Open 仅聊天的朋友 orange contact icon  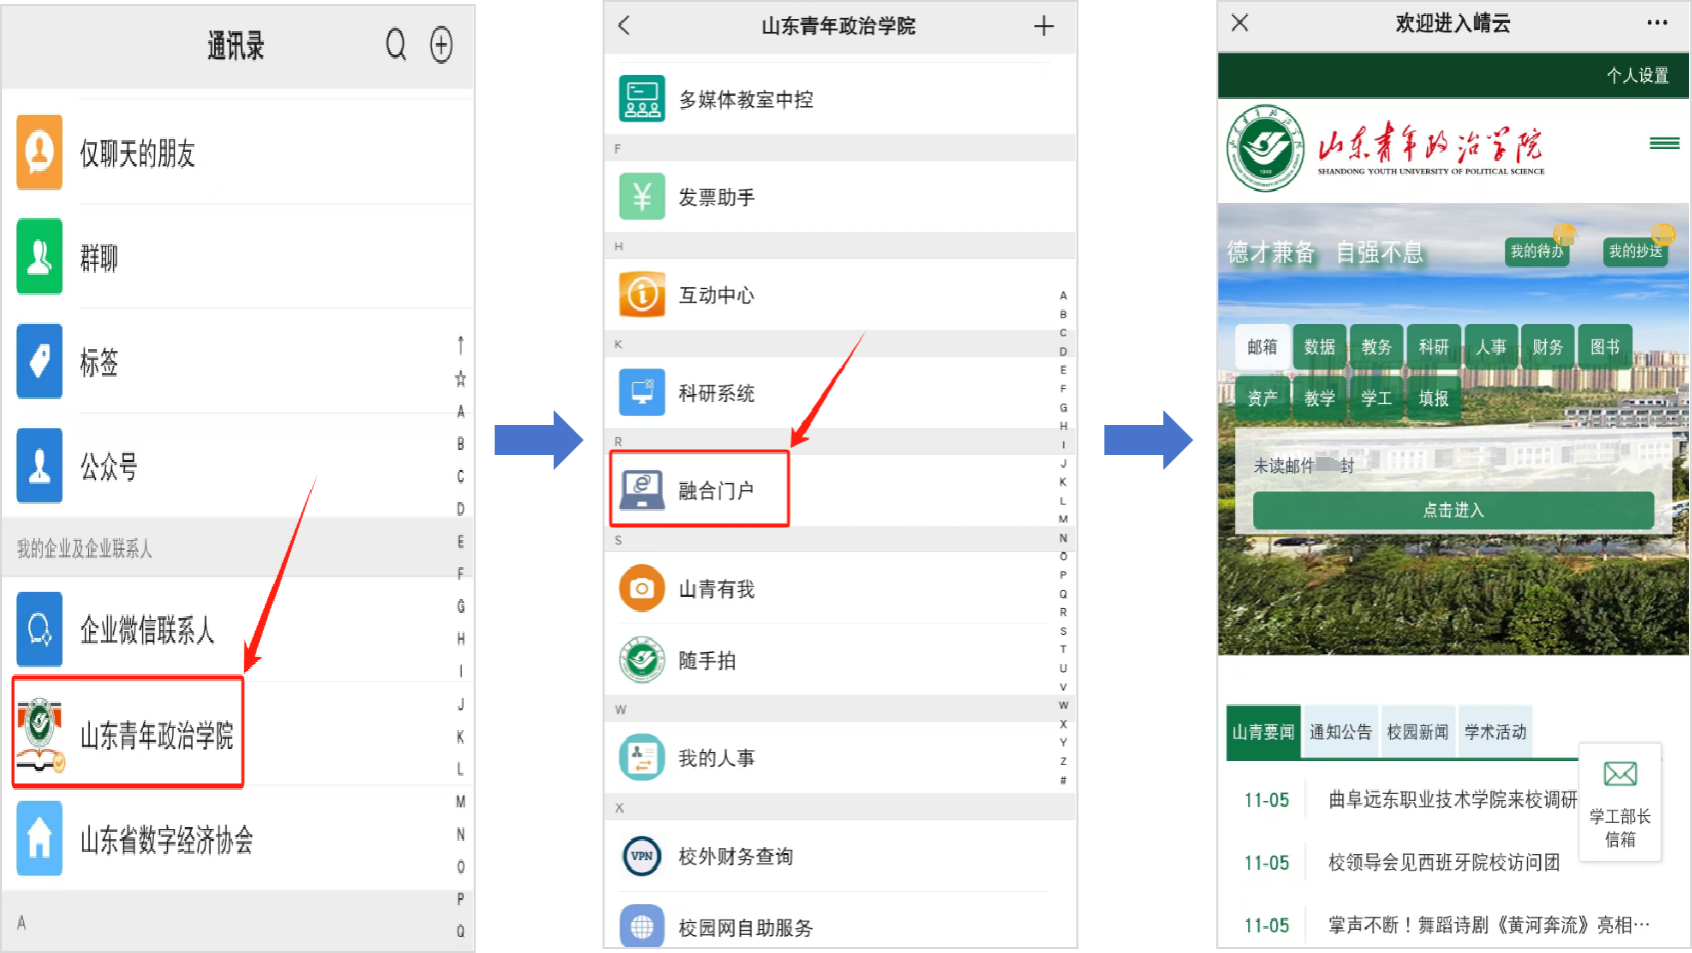click(x=40, y=153)
